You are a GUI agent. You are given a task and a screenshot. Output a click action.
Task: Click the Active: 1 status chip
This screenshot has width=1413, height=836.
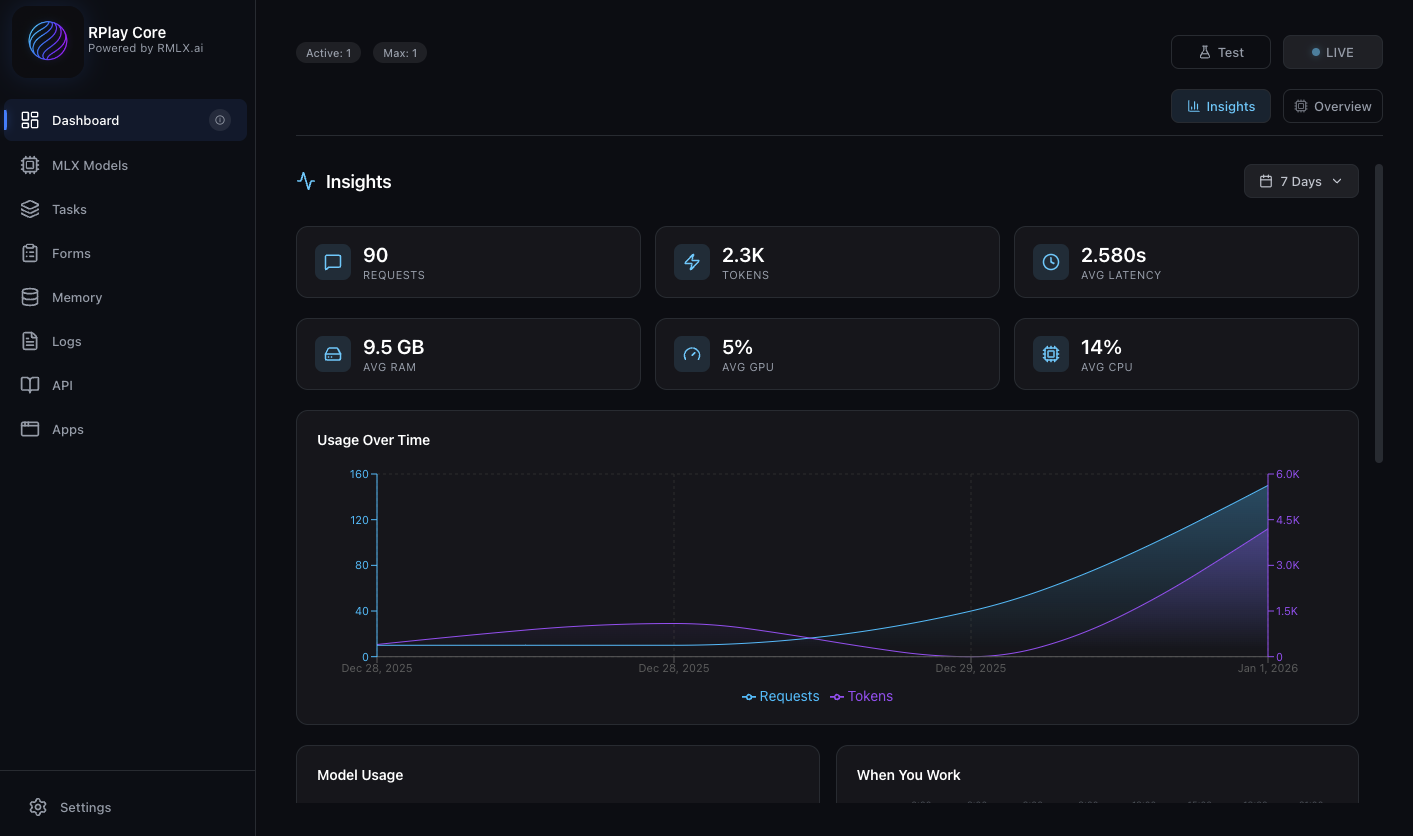tap(328, 52)
